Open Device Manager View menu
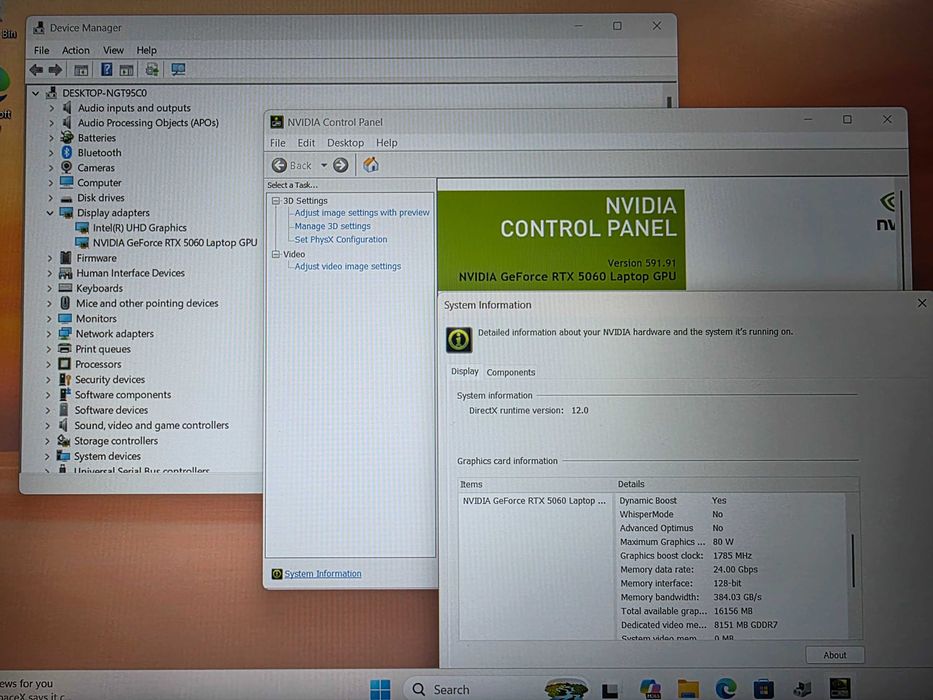 pyautogui.click(x=113, y=51)
